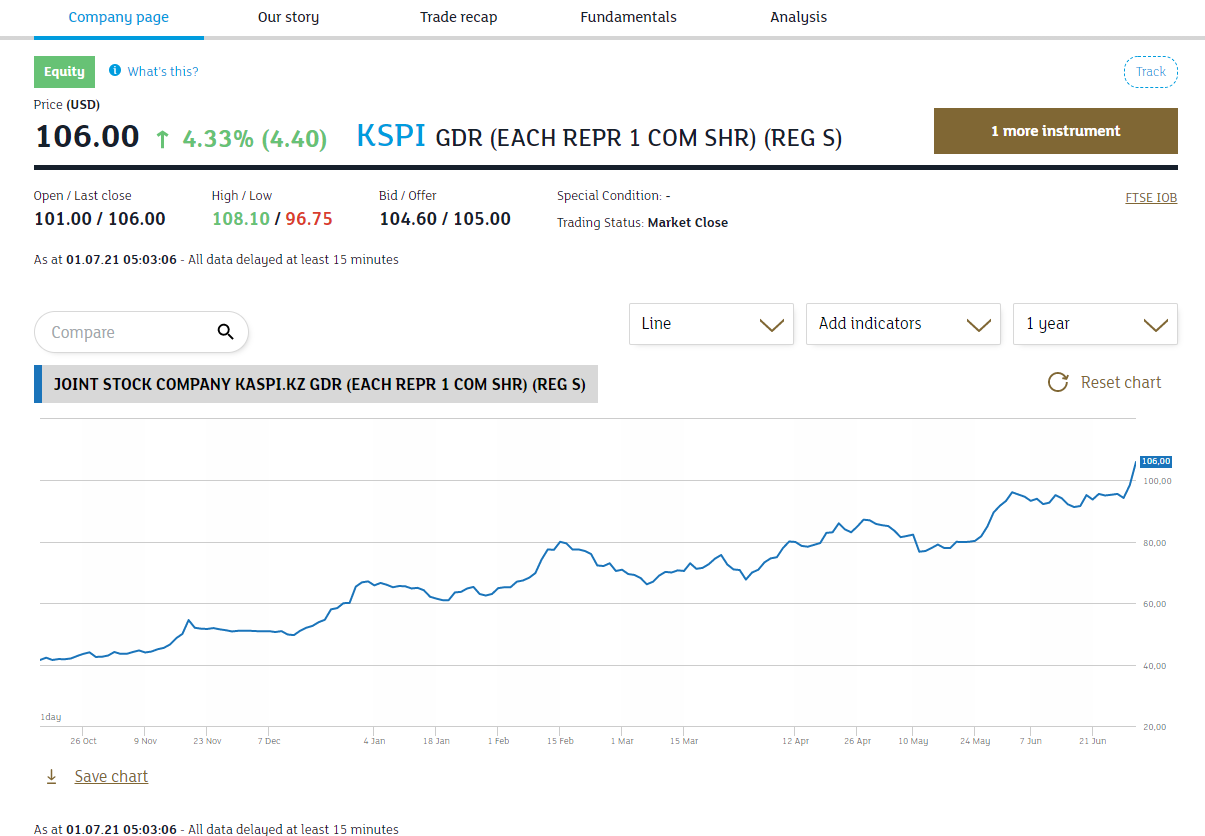This screenshot has height=836, width=1205.
Task: Click the 15 Mar date label on chart axis
Action: point(684,741)
